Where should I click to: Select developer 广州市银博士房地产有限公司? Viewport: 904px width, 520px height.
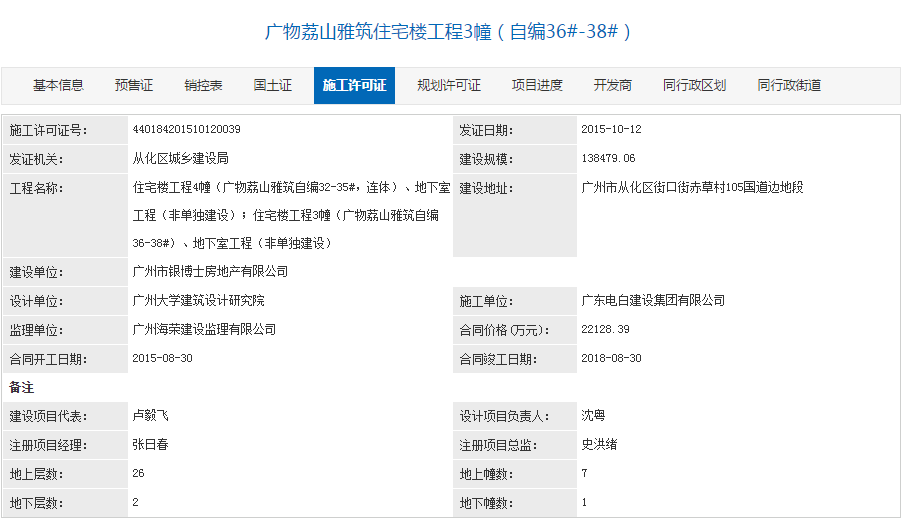tap(210, 271)
